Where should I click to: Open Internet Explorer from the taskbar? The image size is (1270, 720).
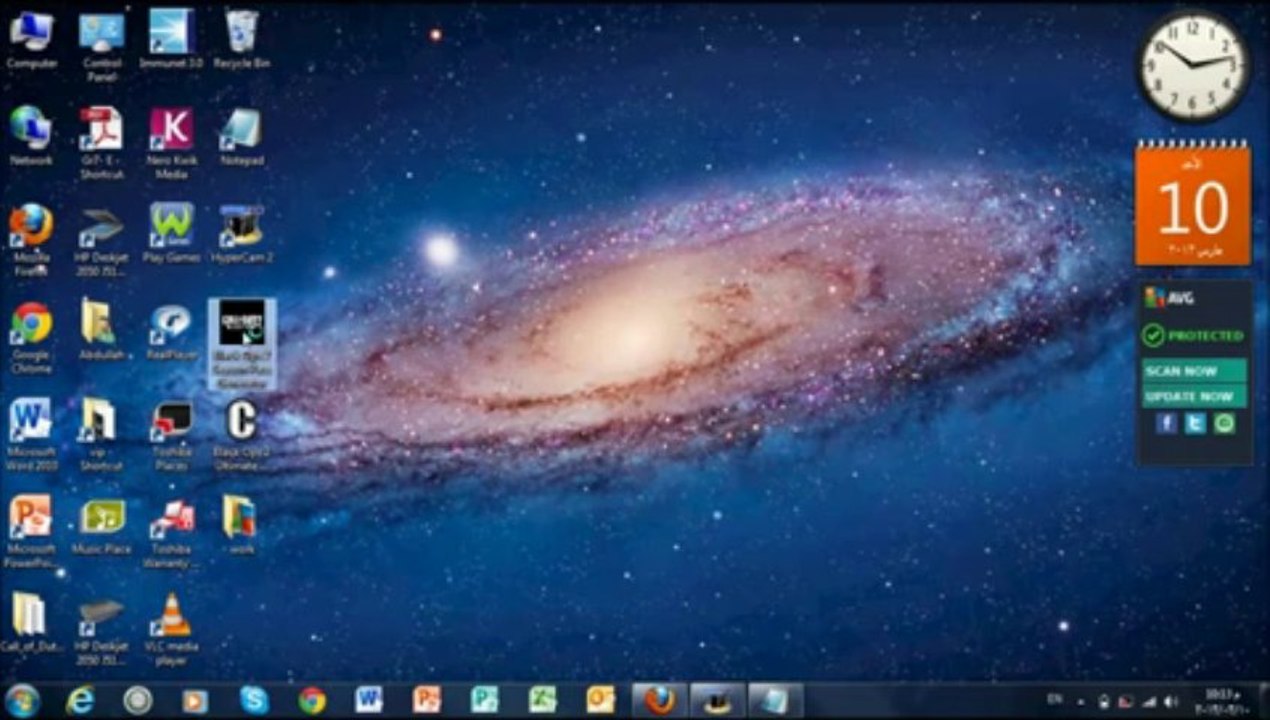[80, 700]
